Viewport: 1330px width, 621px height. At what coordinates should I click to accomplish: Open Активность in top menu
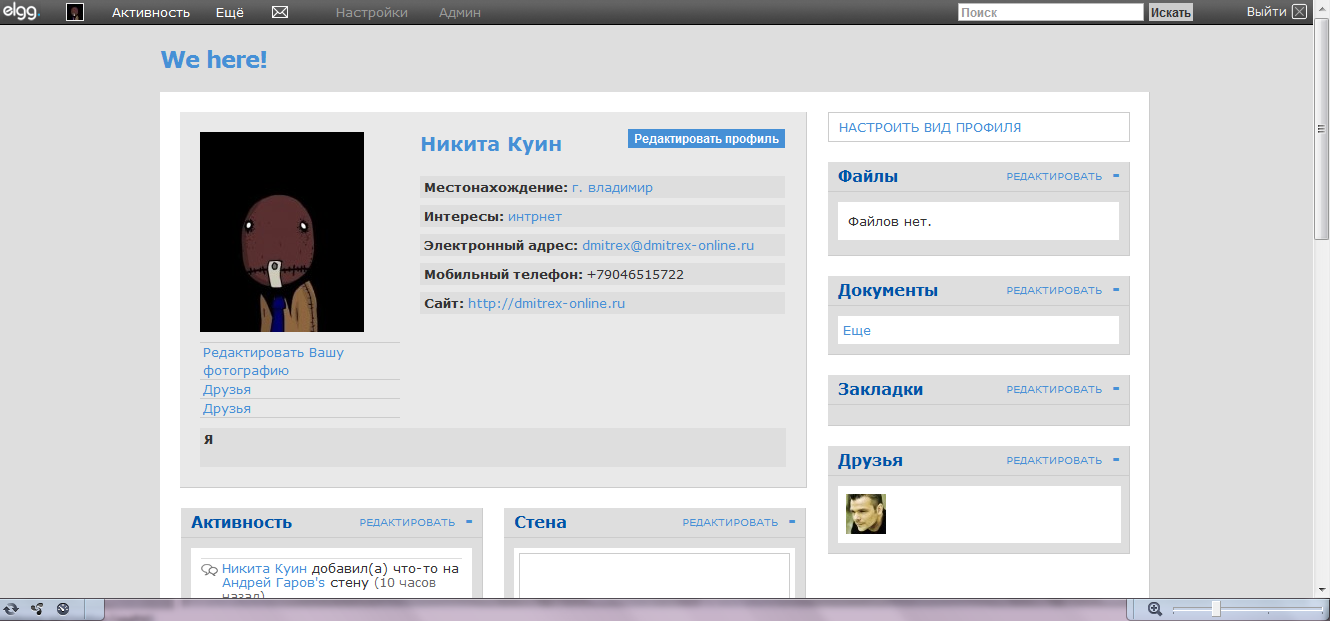151,13
